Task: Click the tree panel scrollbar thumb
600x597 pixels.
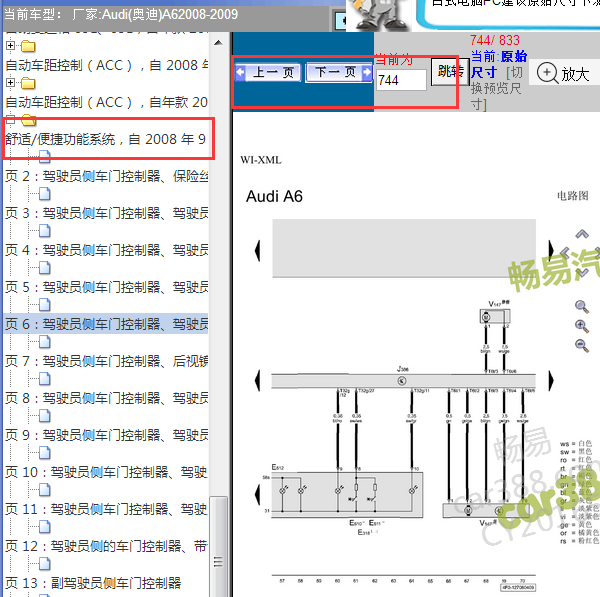Action: point(219,546)
